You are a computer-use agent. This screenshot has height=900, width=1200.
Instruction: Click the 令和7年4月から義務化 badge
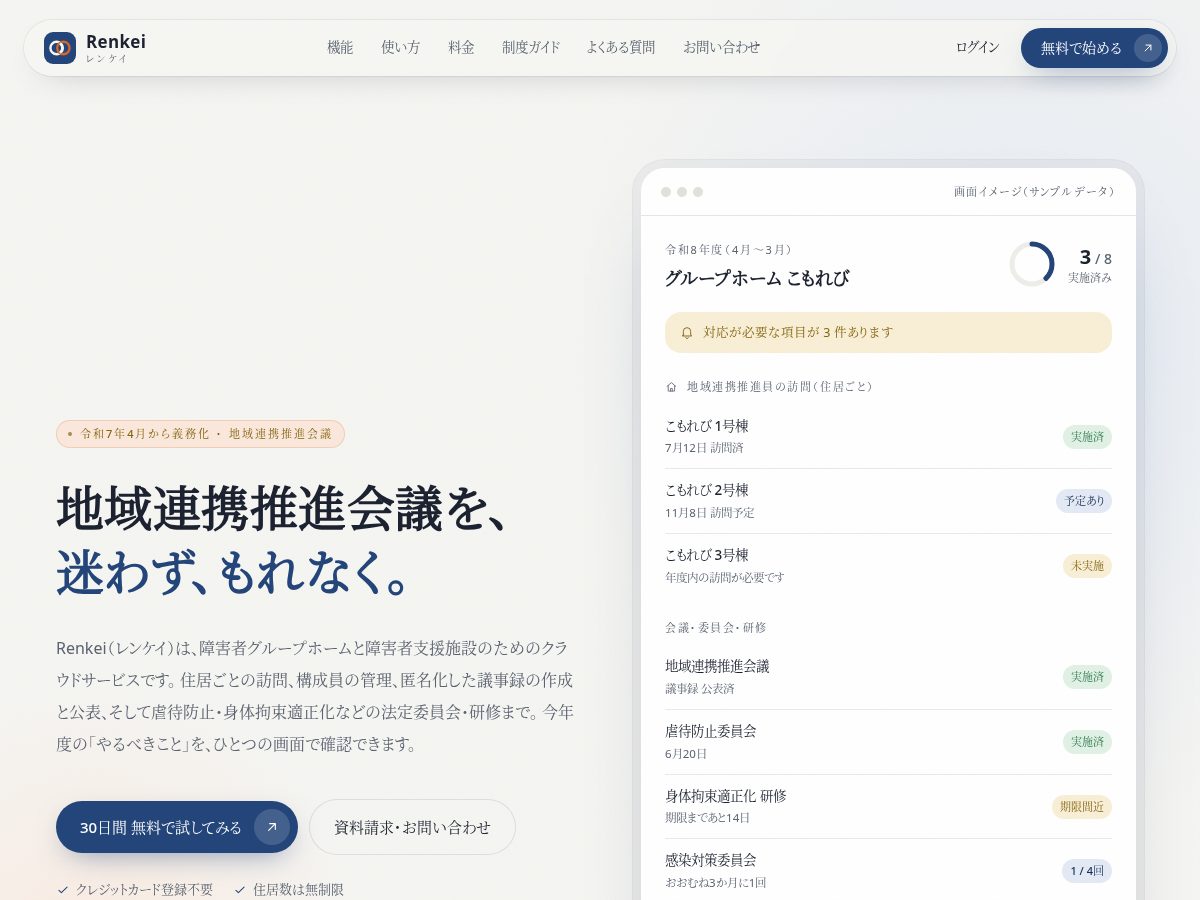point(200,434)
